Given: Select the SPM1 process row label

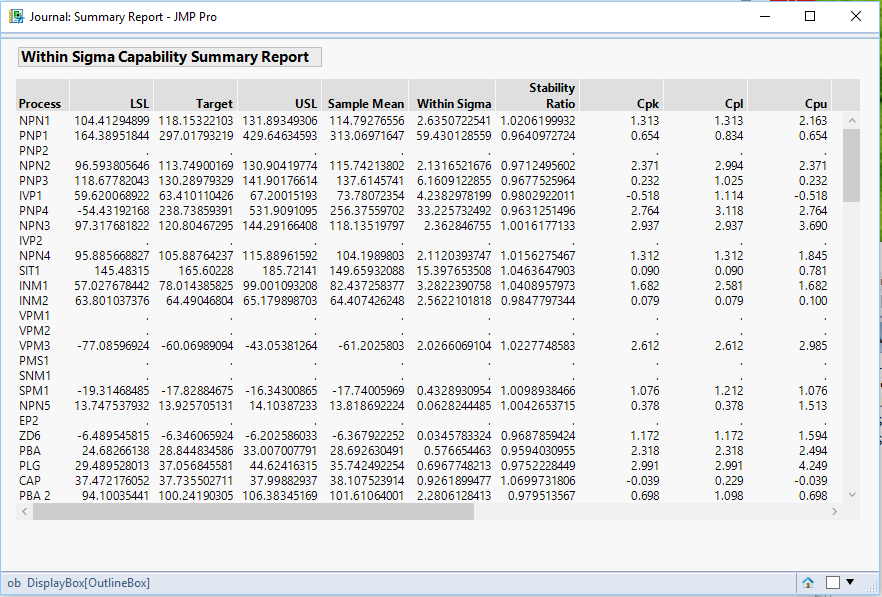Looking at the screenshot, I should coord(34,390).
